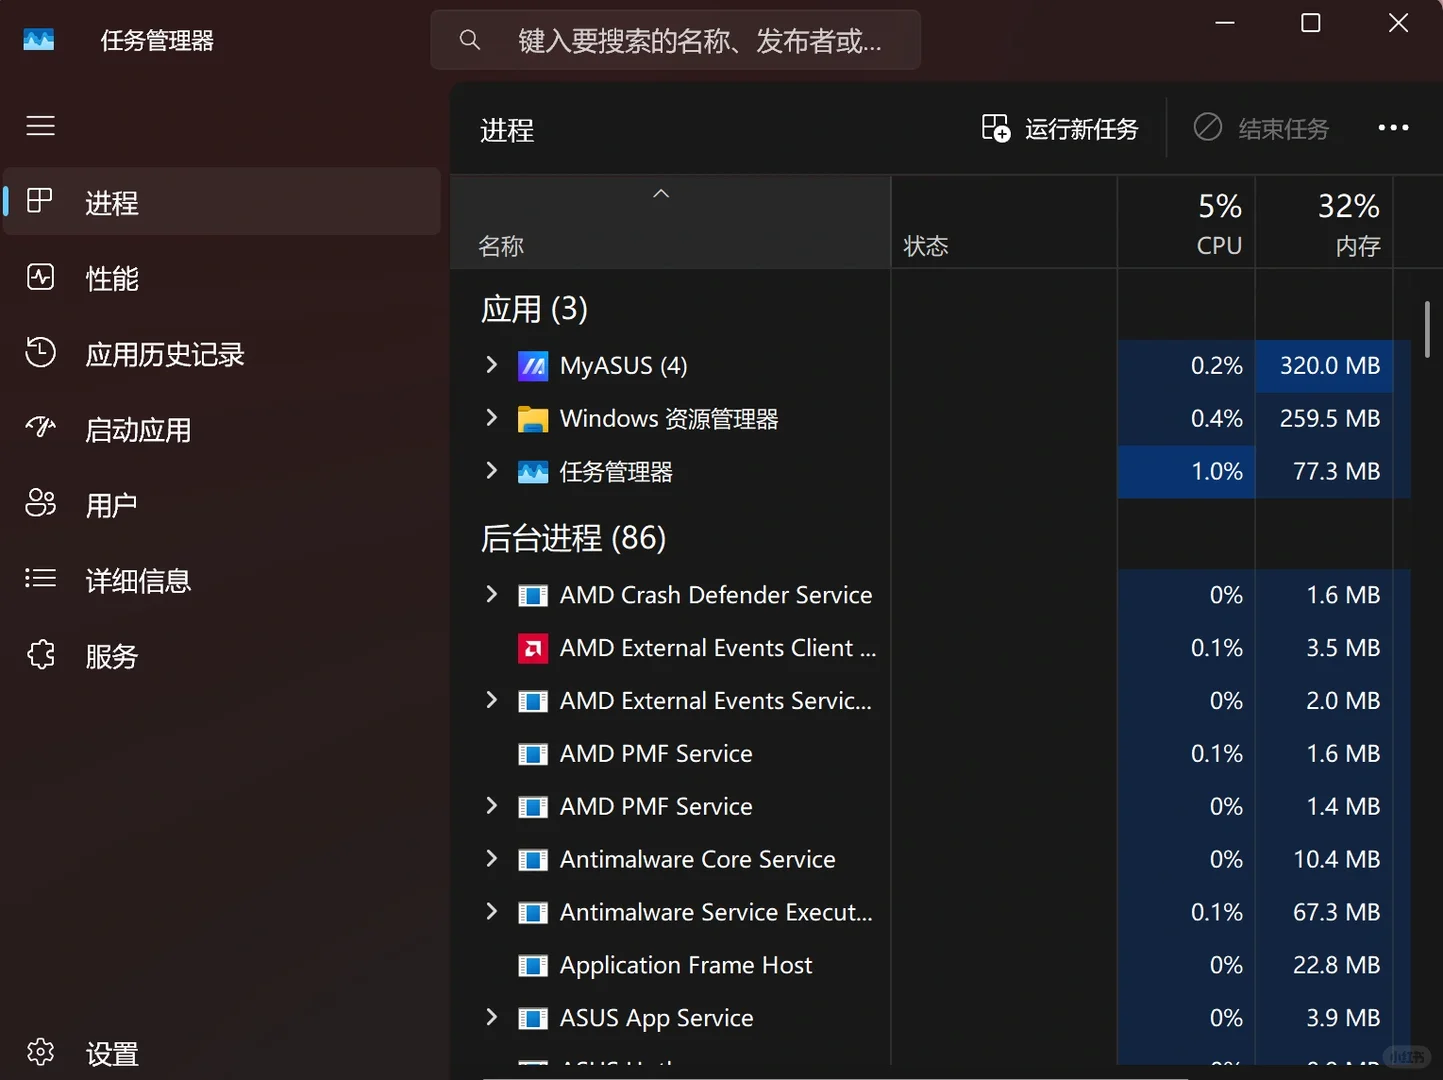Open the Services (服务) panel
This screenshot has height=1080, width=1443.
coord(112,656)
